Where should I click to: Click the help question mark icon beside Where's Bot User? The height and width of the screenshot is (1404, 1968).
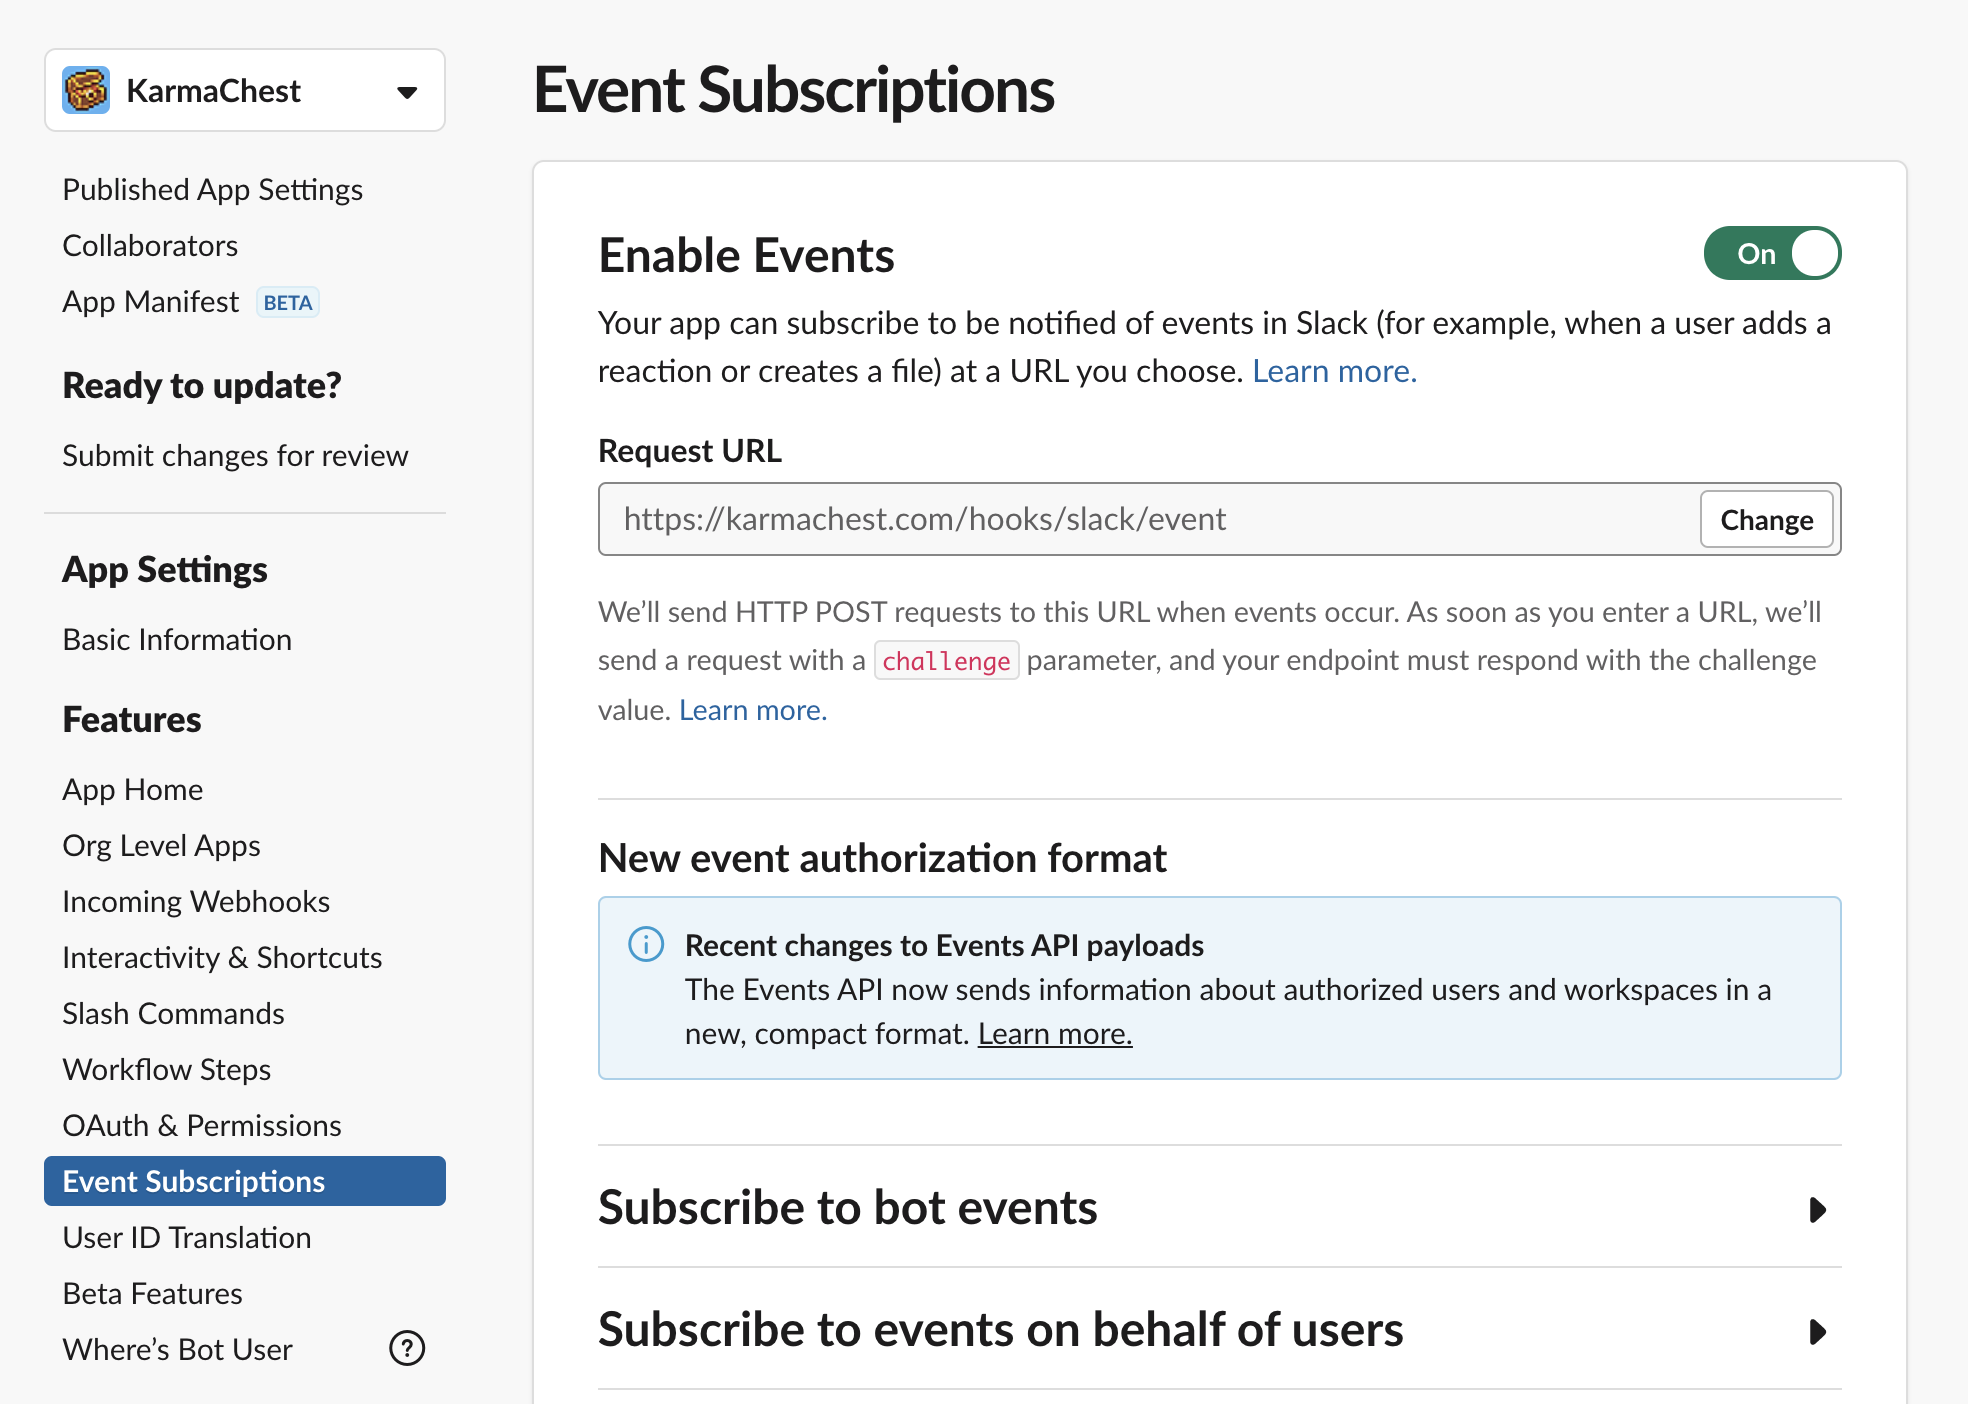[407, 1348]
